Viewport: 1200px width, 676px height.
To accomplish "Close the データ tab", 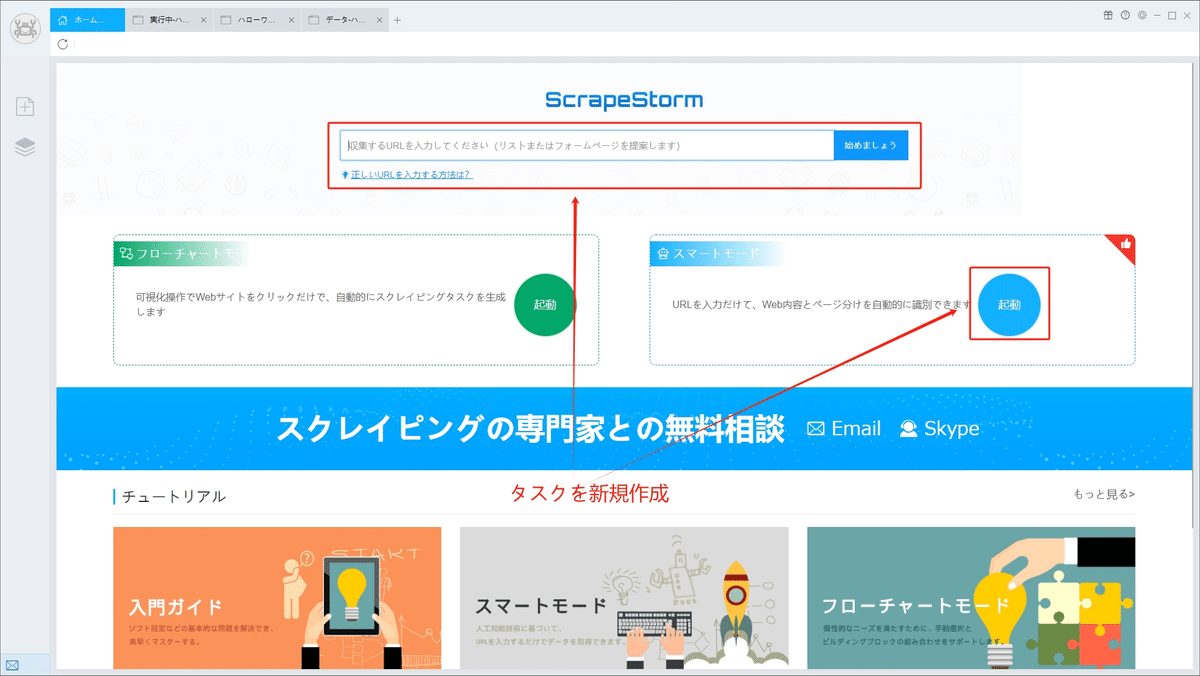I will coord(379,20).
